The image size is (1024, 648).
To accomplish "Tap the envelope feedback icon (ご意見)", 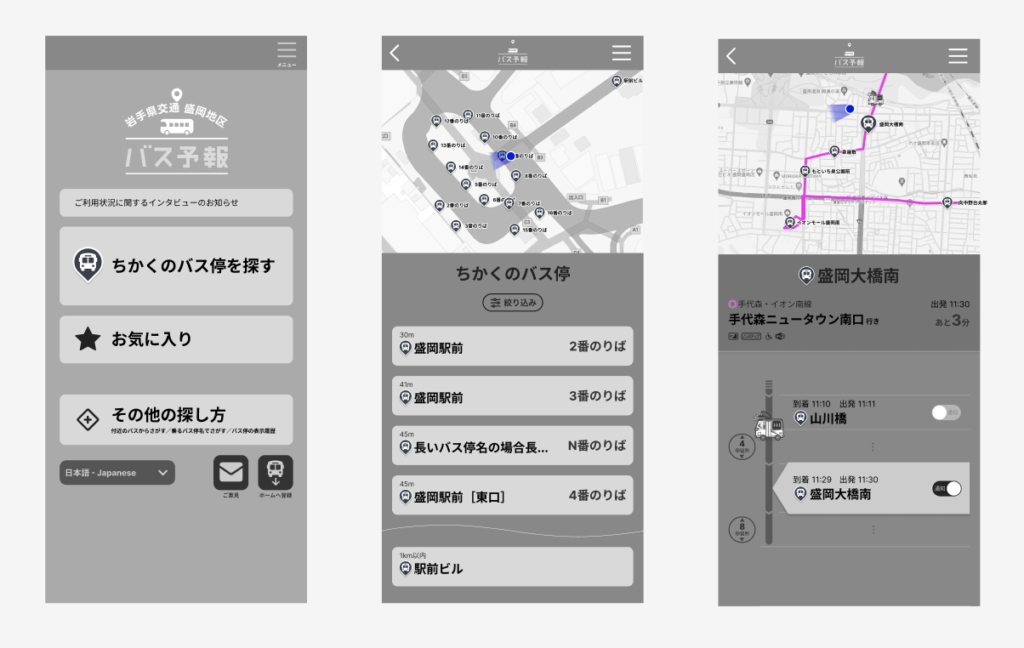I will (231, 472).
